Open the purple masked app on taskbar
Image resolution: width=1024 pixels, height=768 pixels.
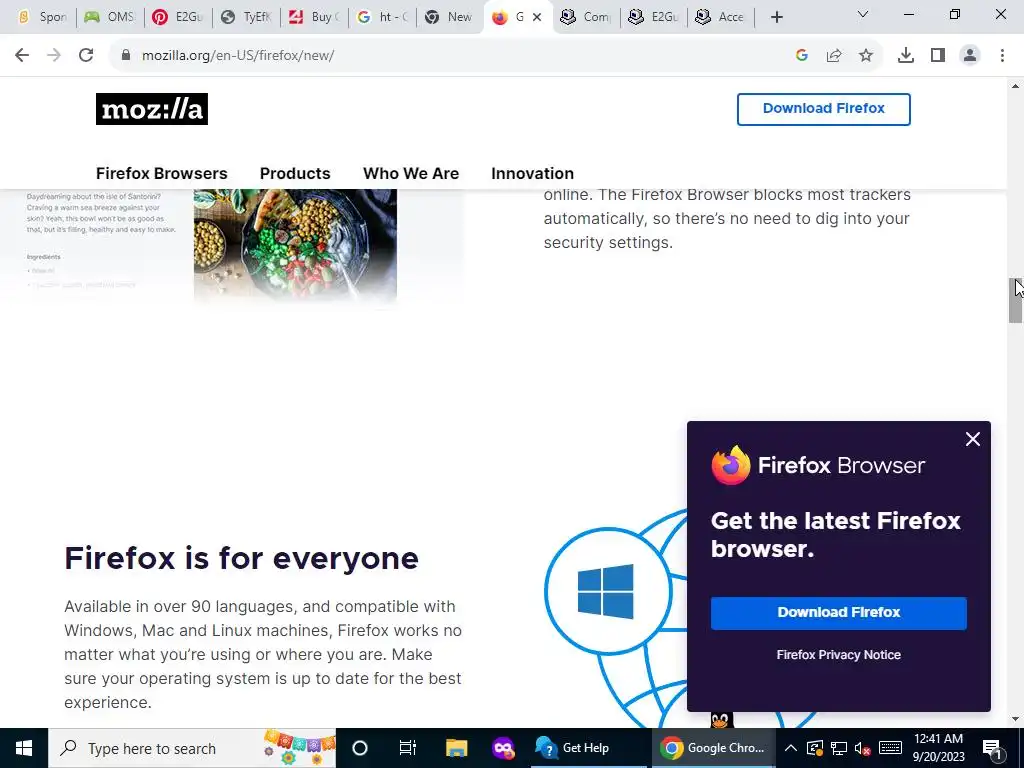tap(504, 748)
